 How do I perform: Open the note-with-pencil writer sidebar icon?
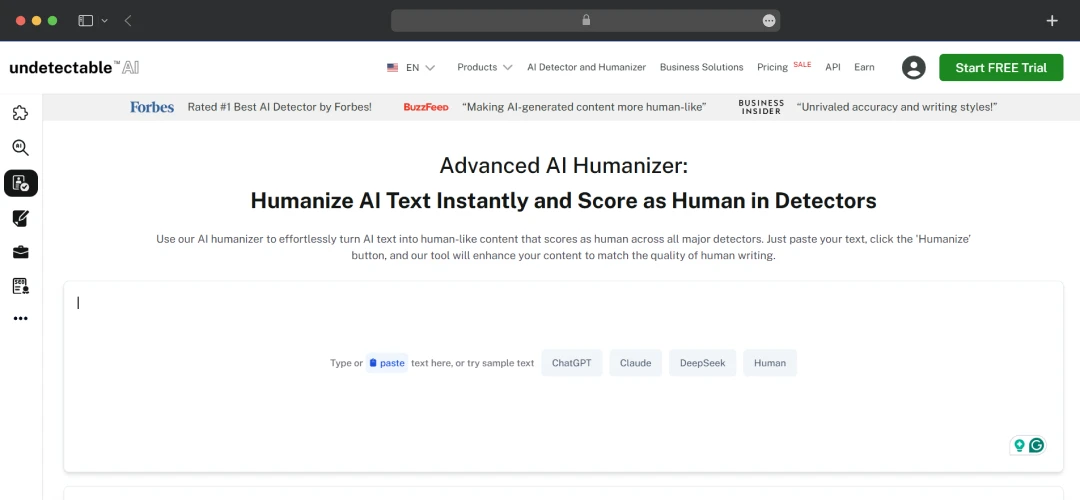click(21, 219)
